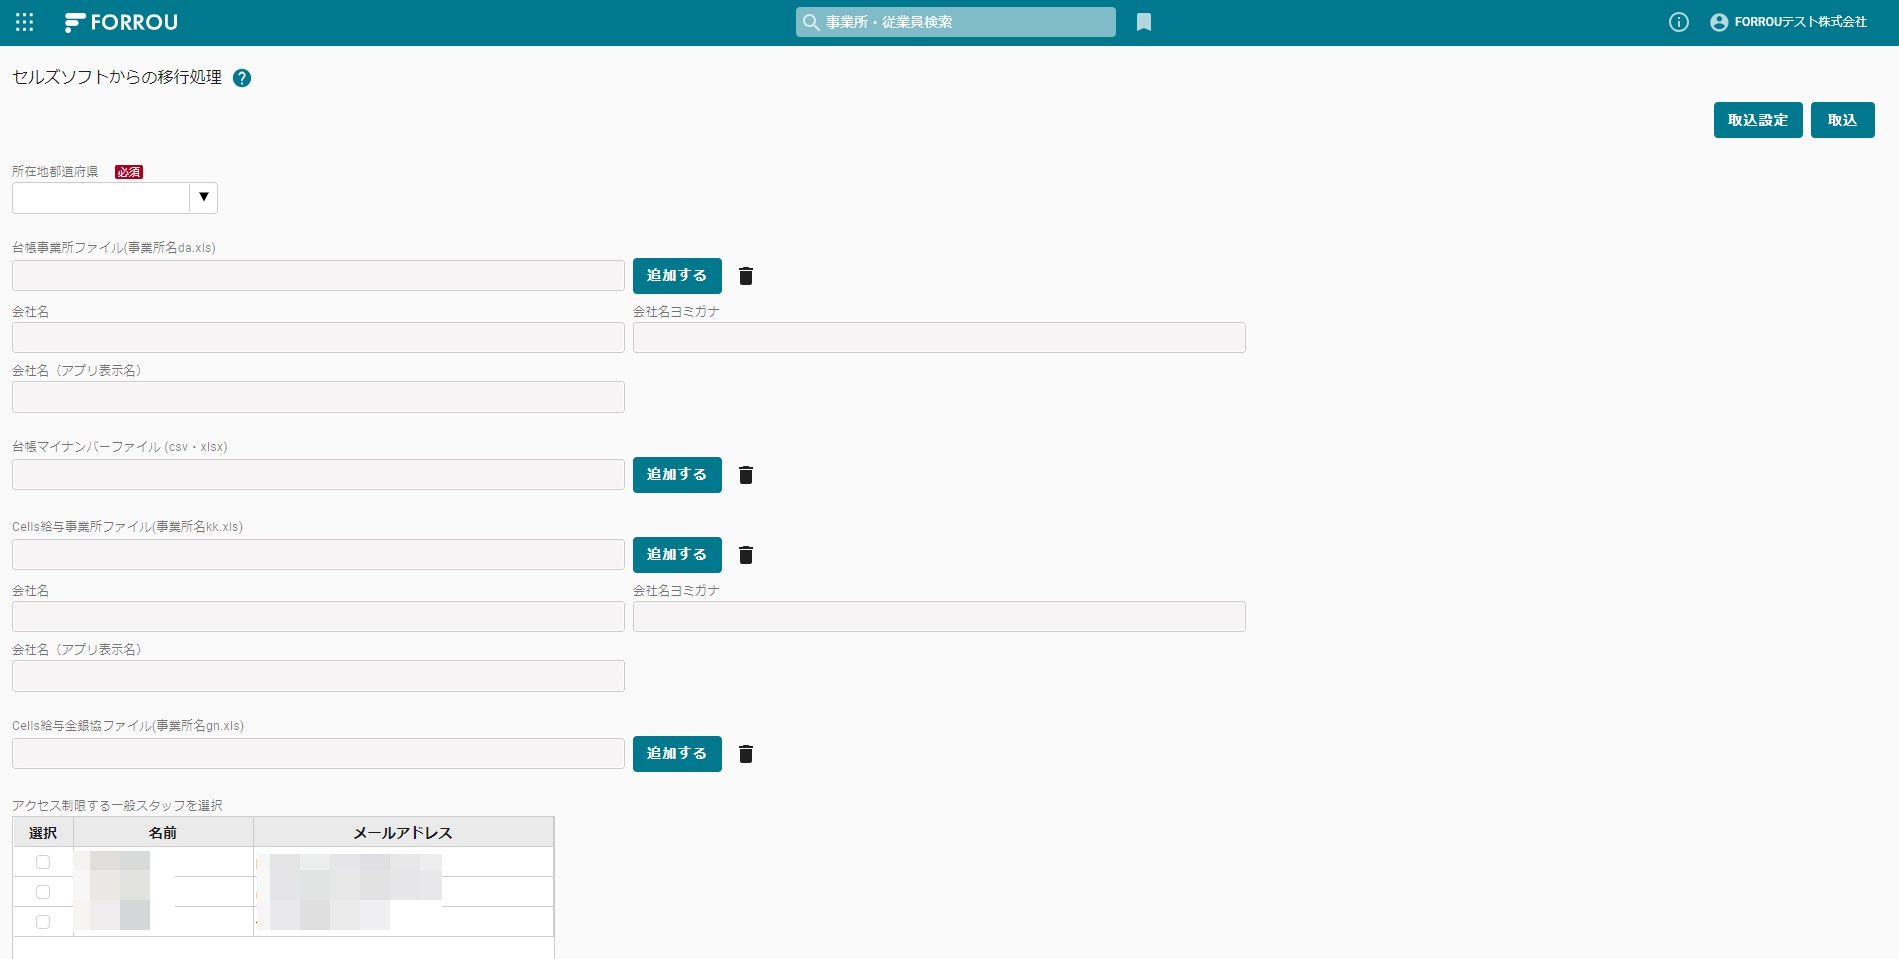This screenshot has height=959, width=1899.
Task: Click the セルズソフトからの移行処理 page title
Action: (117, 77)
